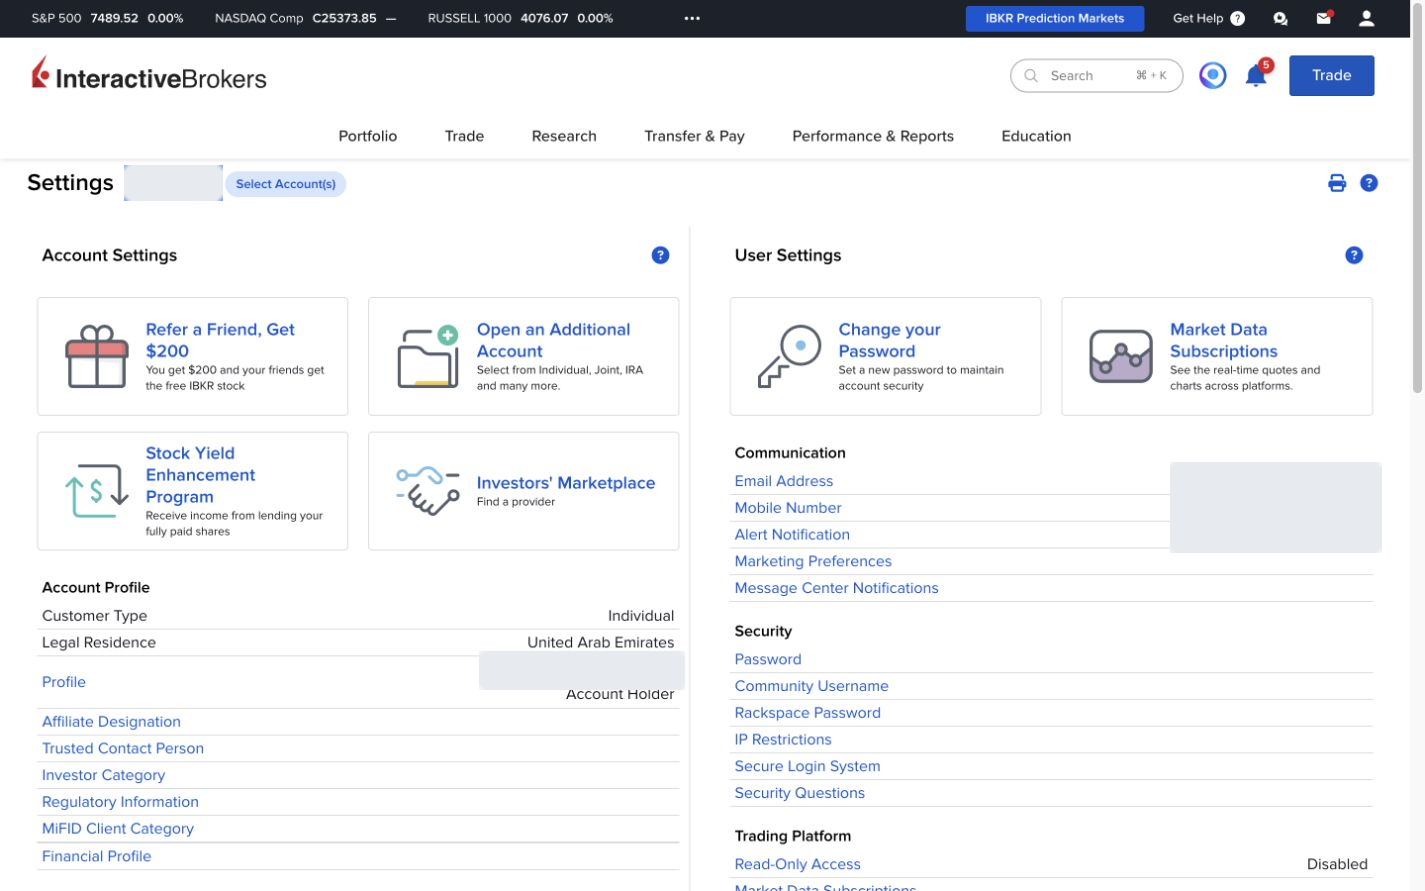This screenshot has width=1425, height=891.
Task: Open Community Username link
Action: coord(812,686)
